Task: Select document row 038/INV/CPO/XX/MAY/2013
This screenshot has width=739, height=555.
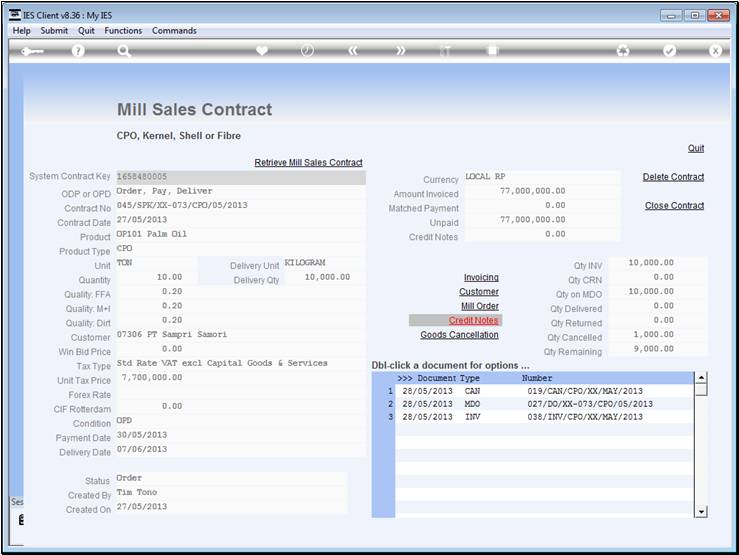Action: pyautogui.click(x=544, y=417)
